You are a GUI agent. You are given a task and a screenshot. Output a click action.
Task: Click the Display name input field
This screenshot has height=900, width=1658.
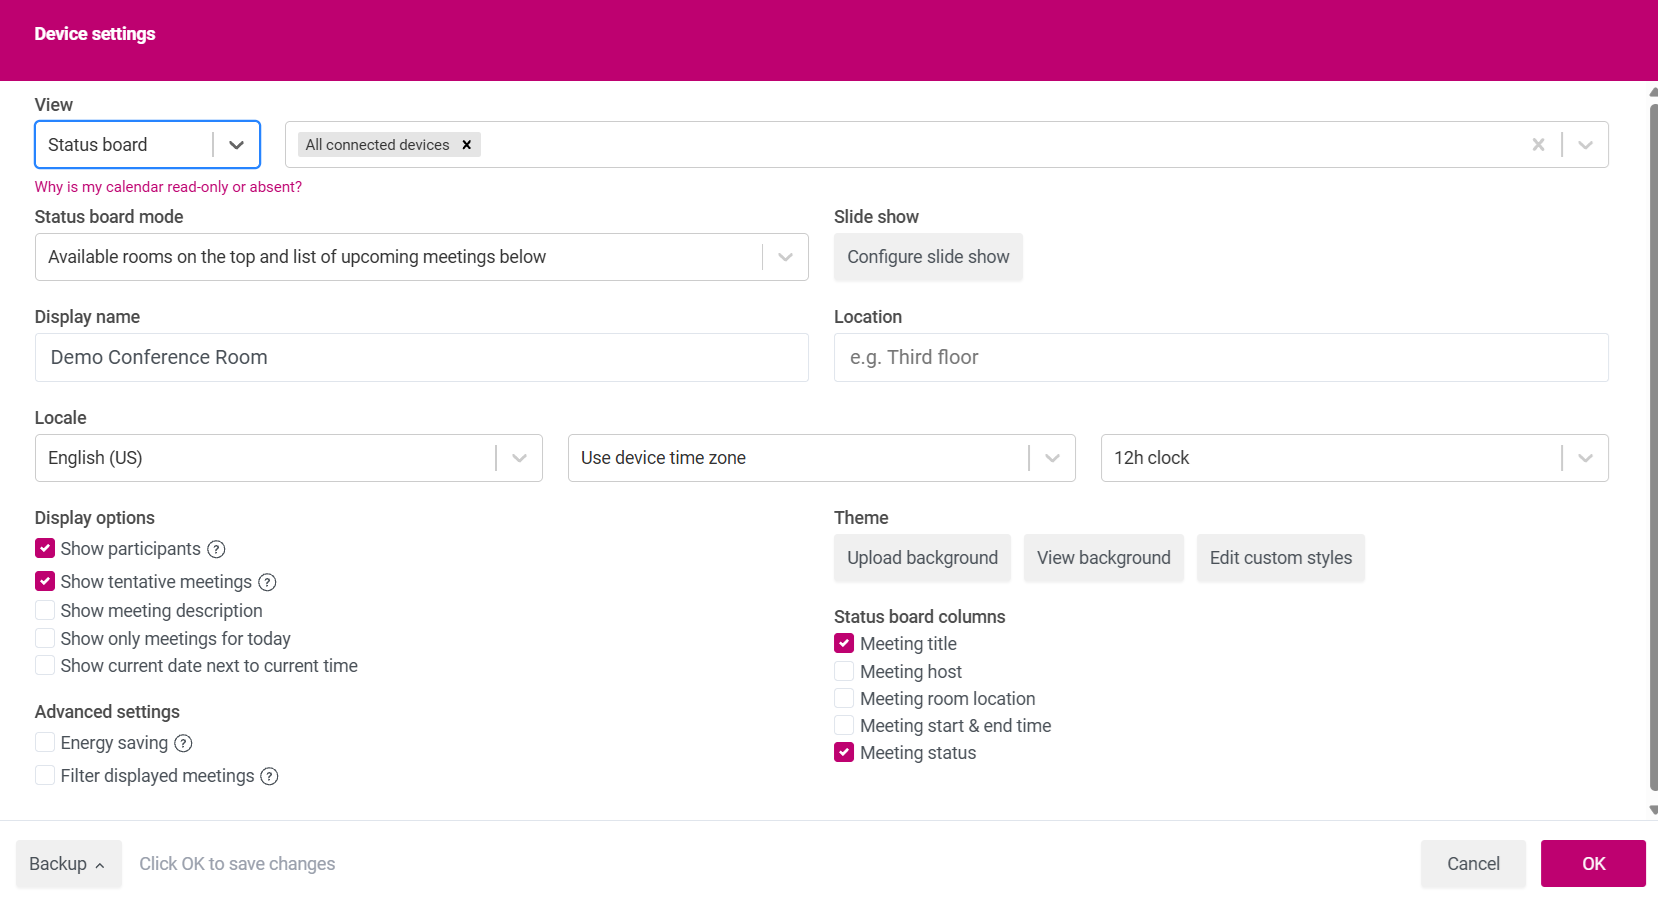(421, 357)
